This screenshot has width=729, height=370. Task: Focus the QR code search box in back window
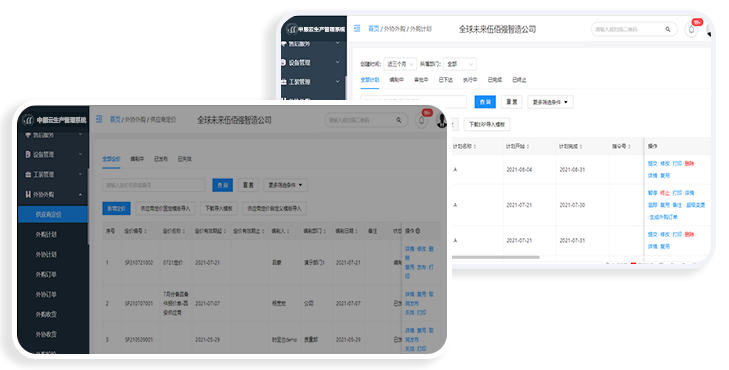(633, 29)
